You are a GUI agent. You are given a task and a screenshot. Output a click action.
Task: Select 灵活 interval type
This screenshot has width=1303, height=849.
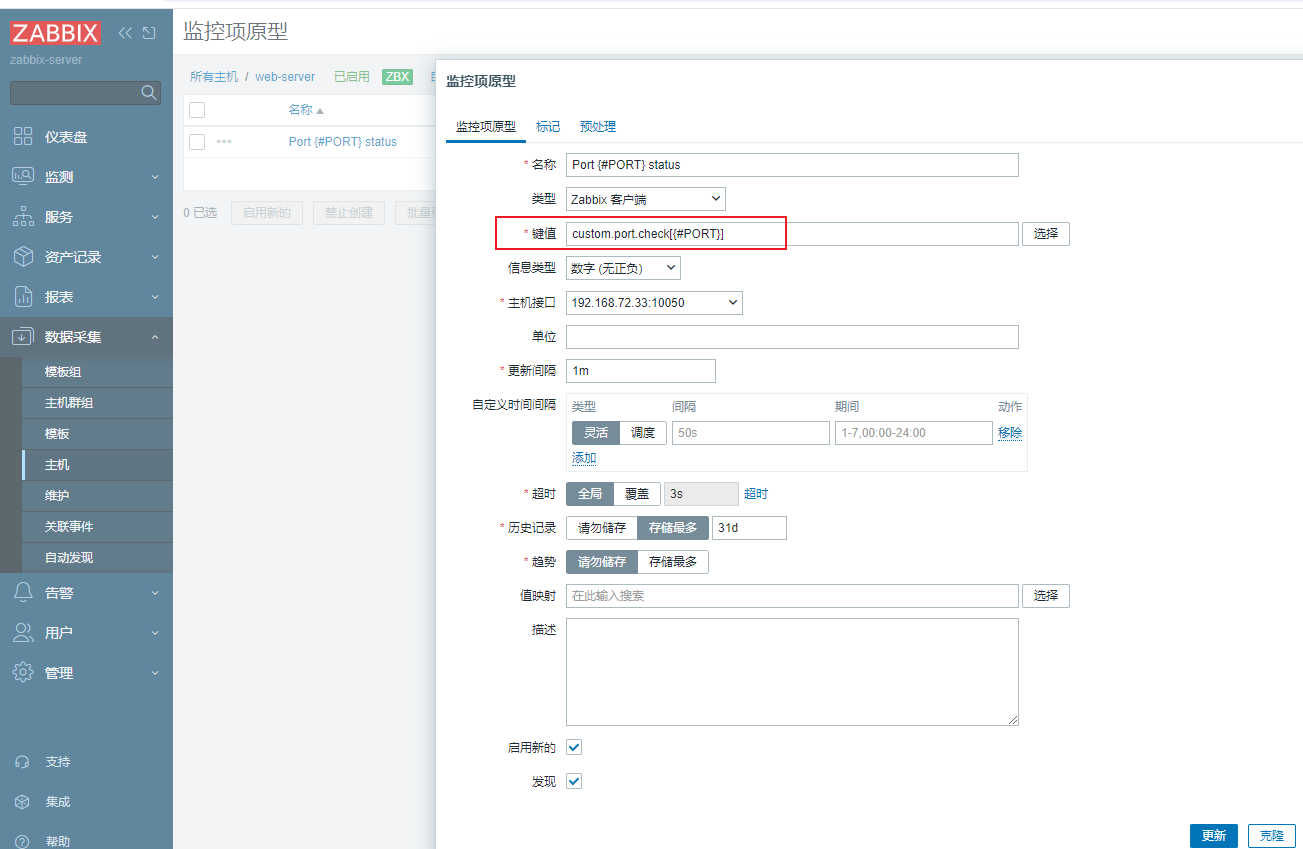point(596,433)
